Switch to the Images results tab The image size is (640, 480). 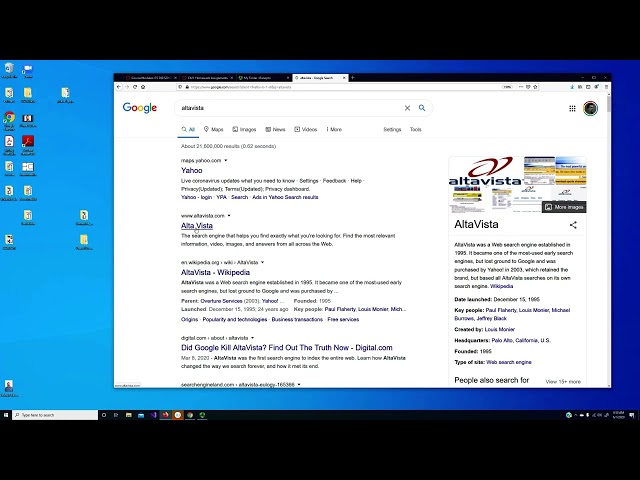(x=244, y=129)
